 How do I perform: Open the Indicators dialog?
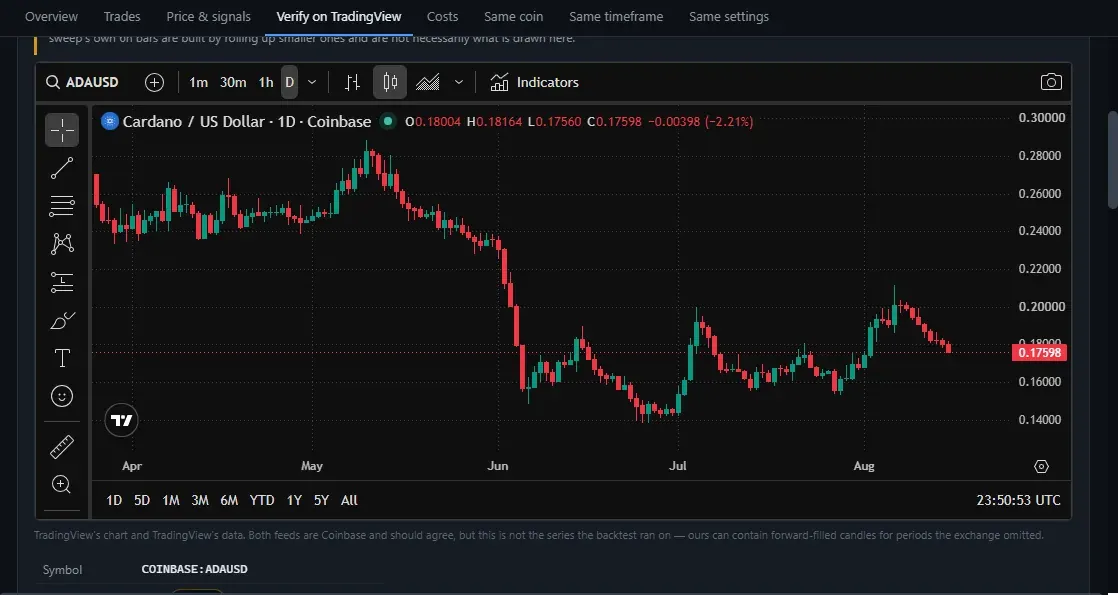coord(534,82)
